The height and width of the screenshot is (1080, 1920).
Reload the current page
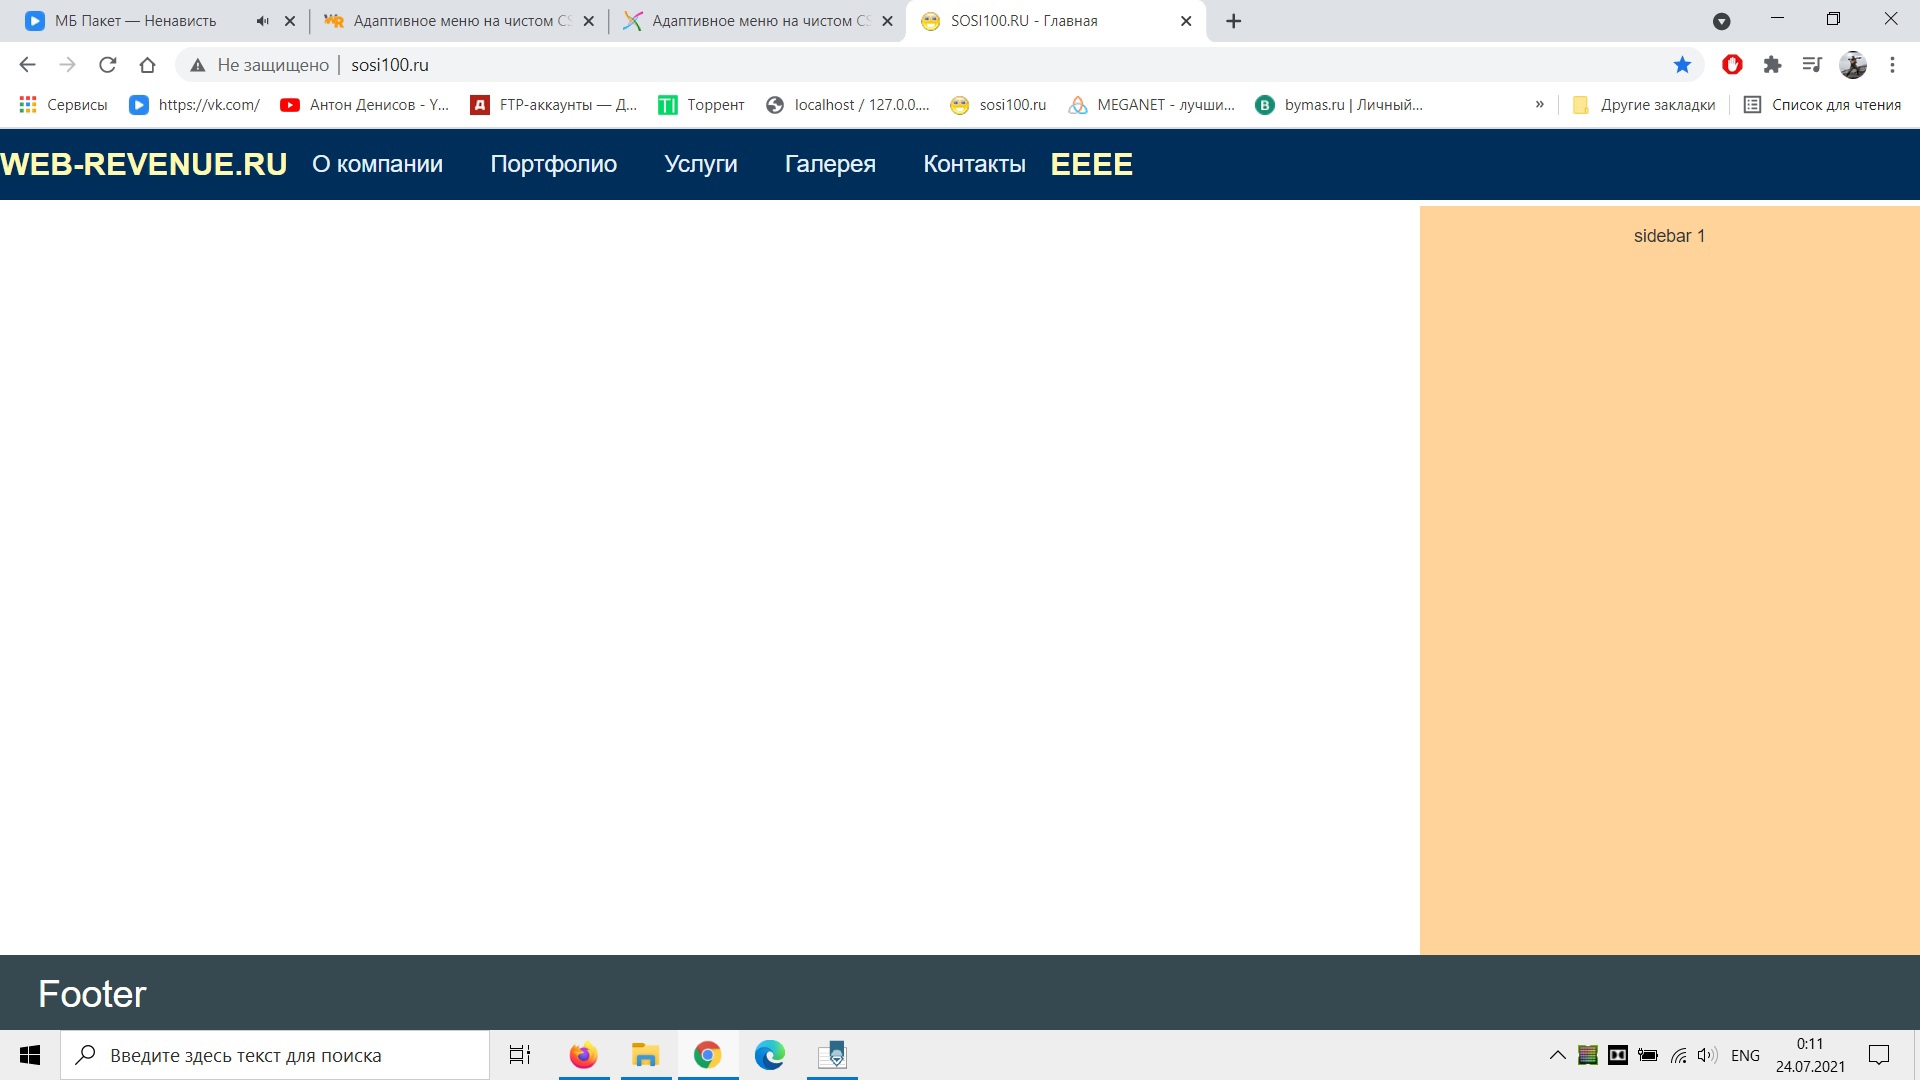107,65
